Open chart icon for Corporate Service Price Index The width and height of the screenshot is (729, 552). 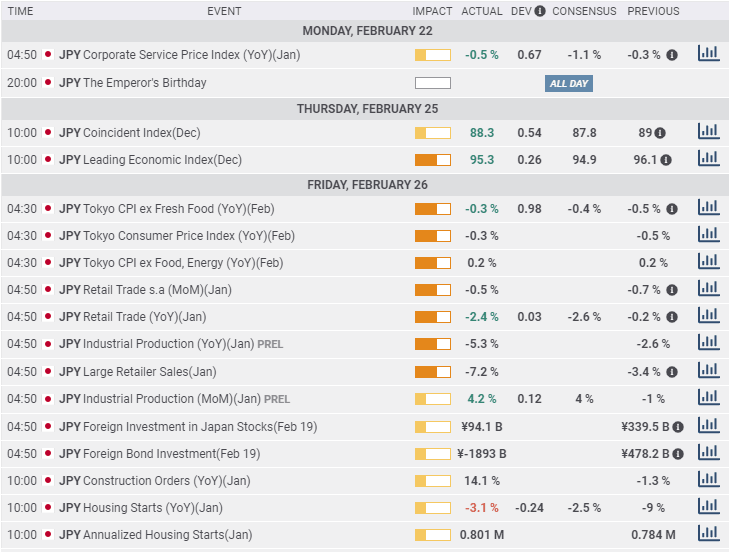click(x=708, y=54)
